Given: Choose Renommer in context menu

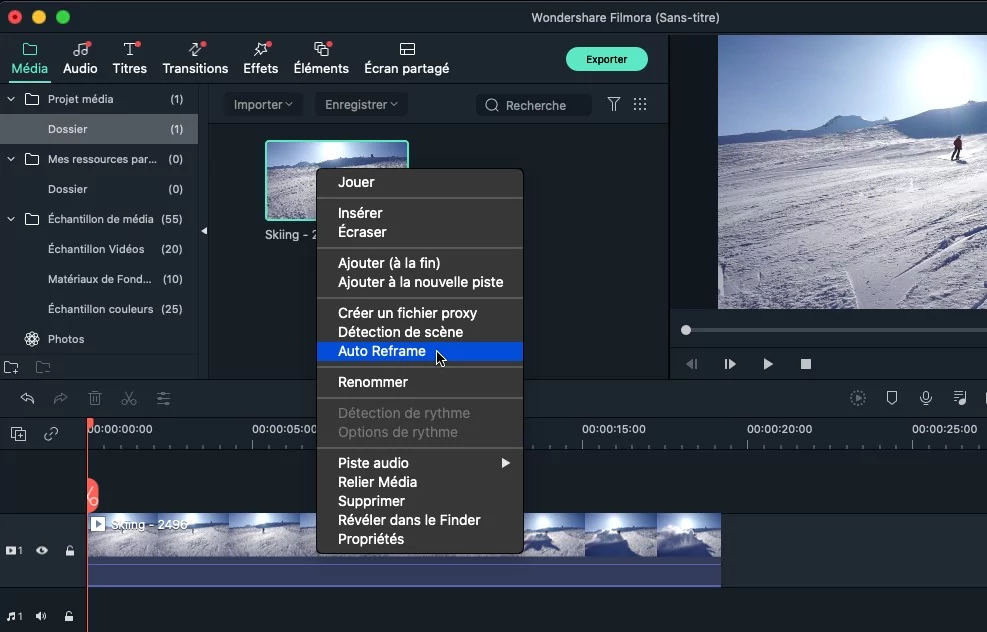Looking at the screenshot, I should (x=420, y=382).
